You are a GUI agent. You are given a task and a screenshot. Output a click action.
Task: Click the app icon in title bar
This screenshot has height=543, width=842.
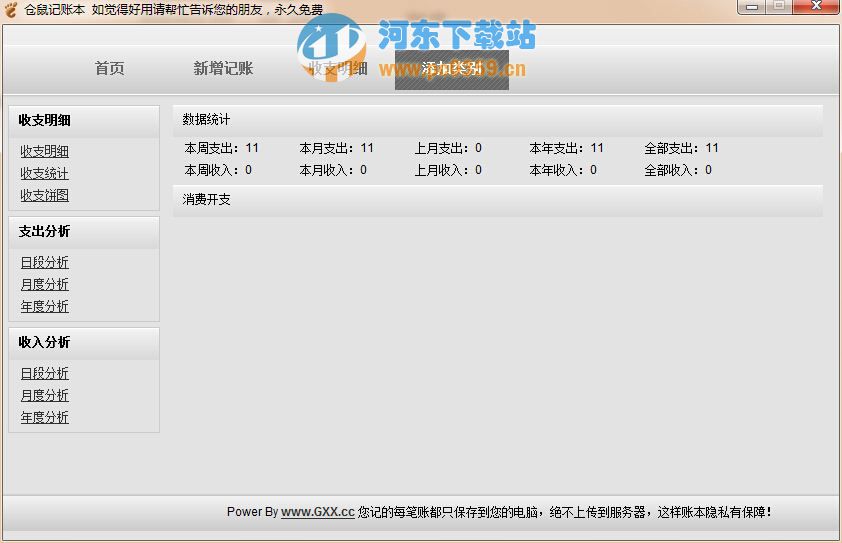(11, 10)
